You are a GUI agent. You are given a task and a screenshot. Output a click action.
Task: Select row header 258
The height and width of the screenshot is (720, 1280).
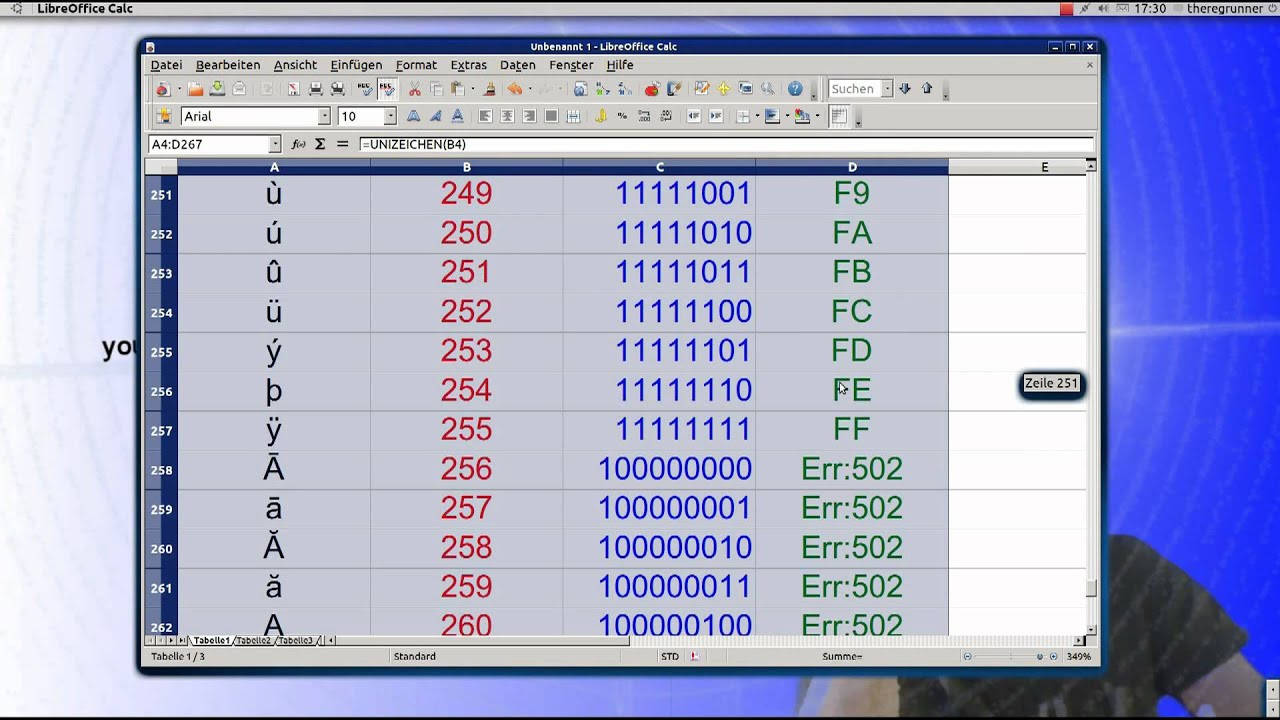point(161,470)
